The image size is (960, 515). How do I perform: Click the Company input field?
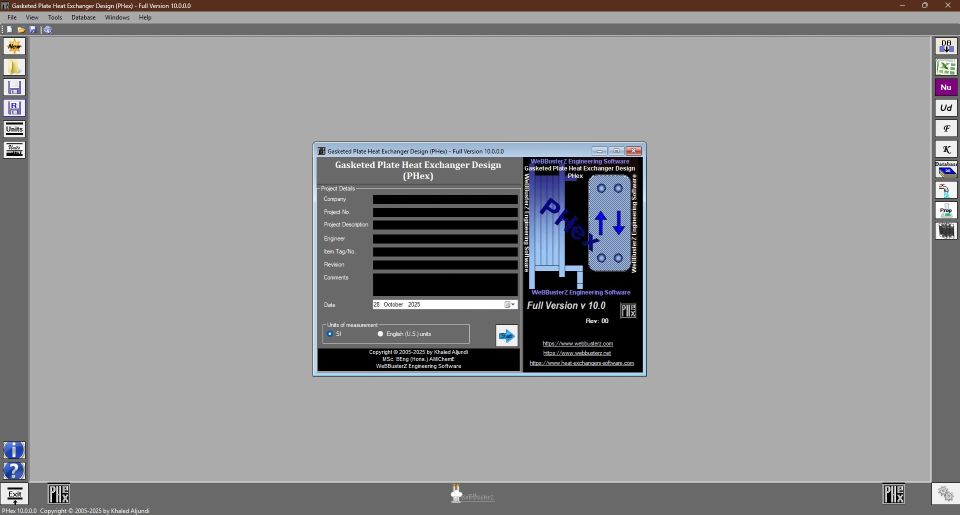[x=445, y=200]
